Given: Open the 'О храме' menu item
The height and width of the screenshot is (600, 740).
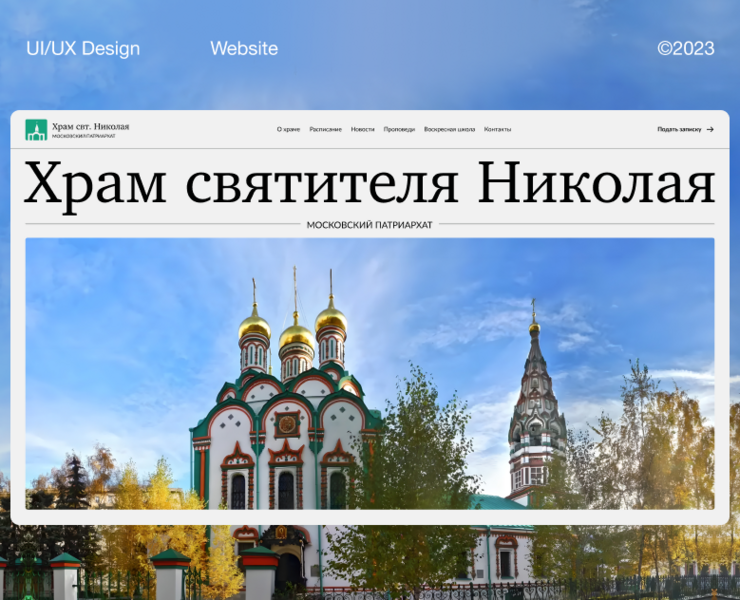Looking at the screenshot, I should click(288, 129).
